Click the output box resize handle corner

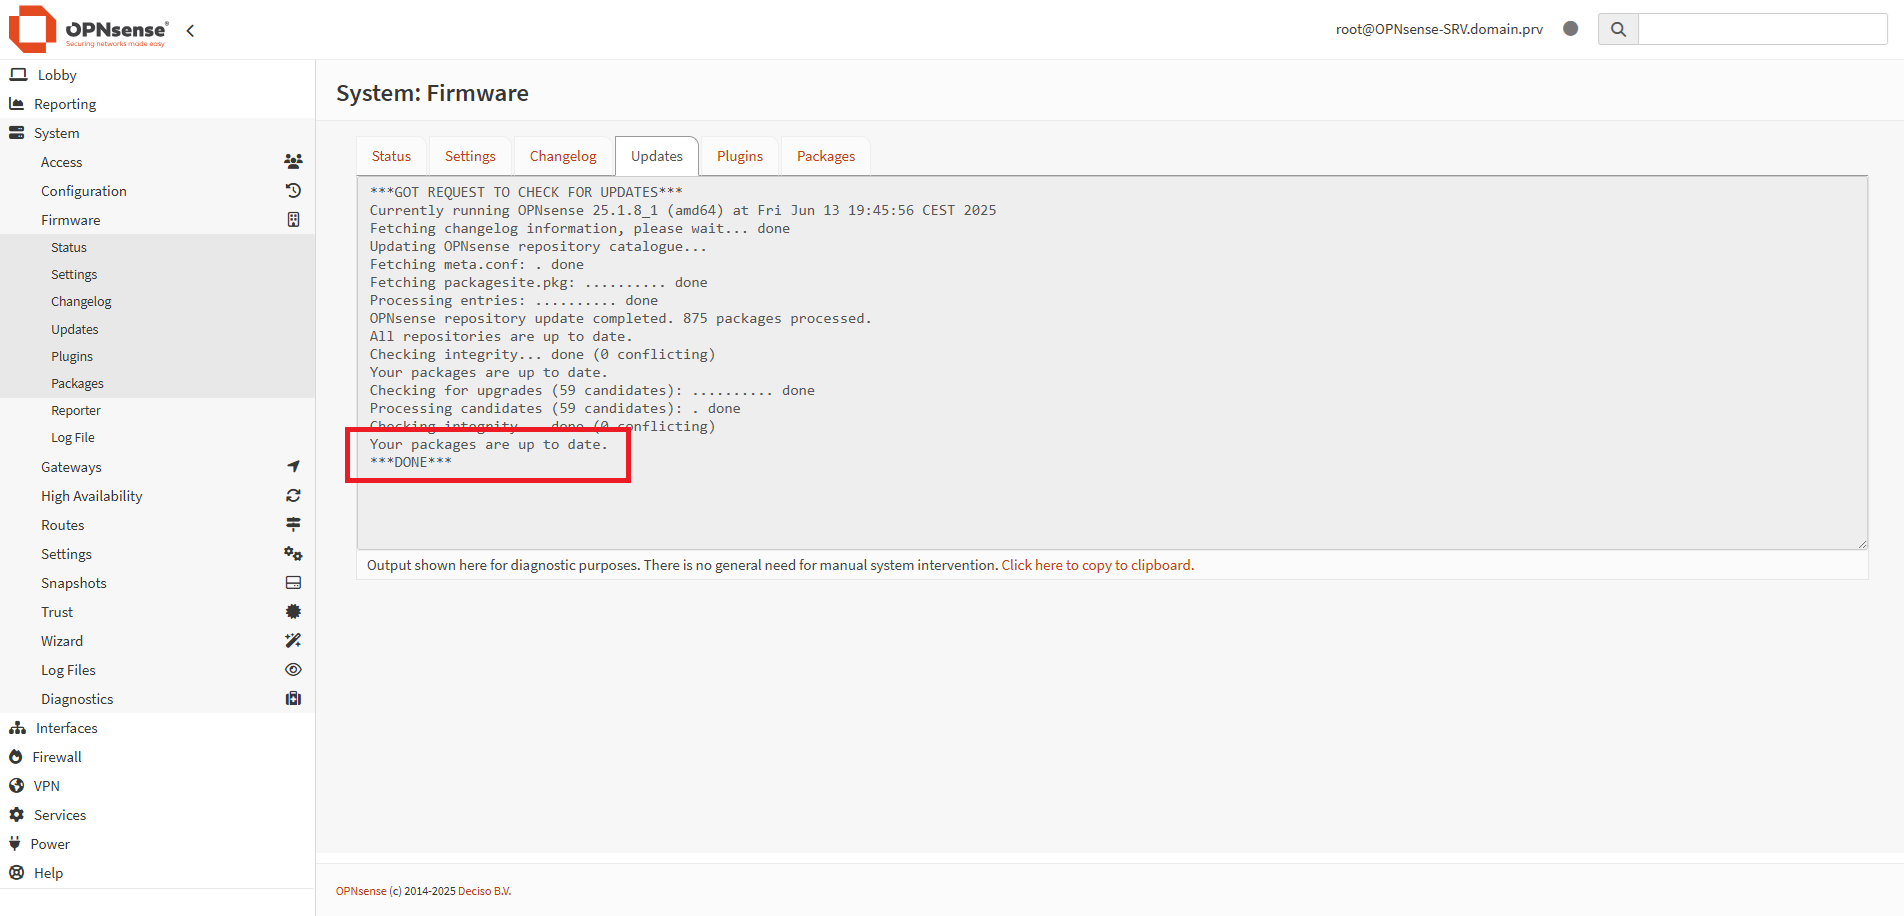[x=1862, y=544]
